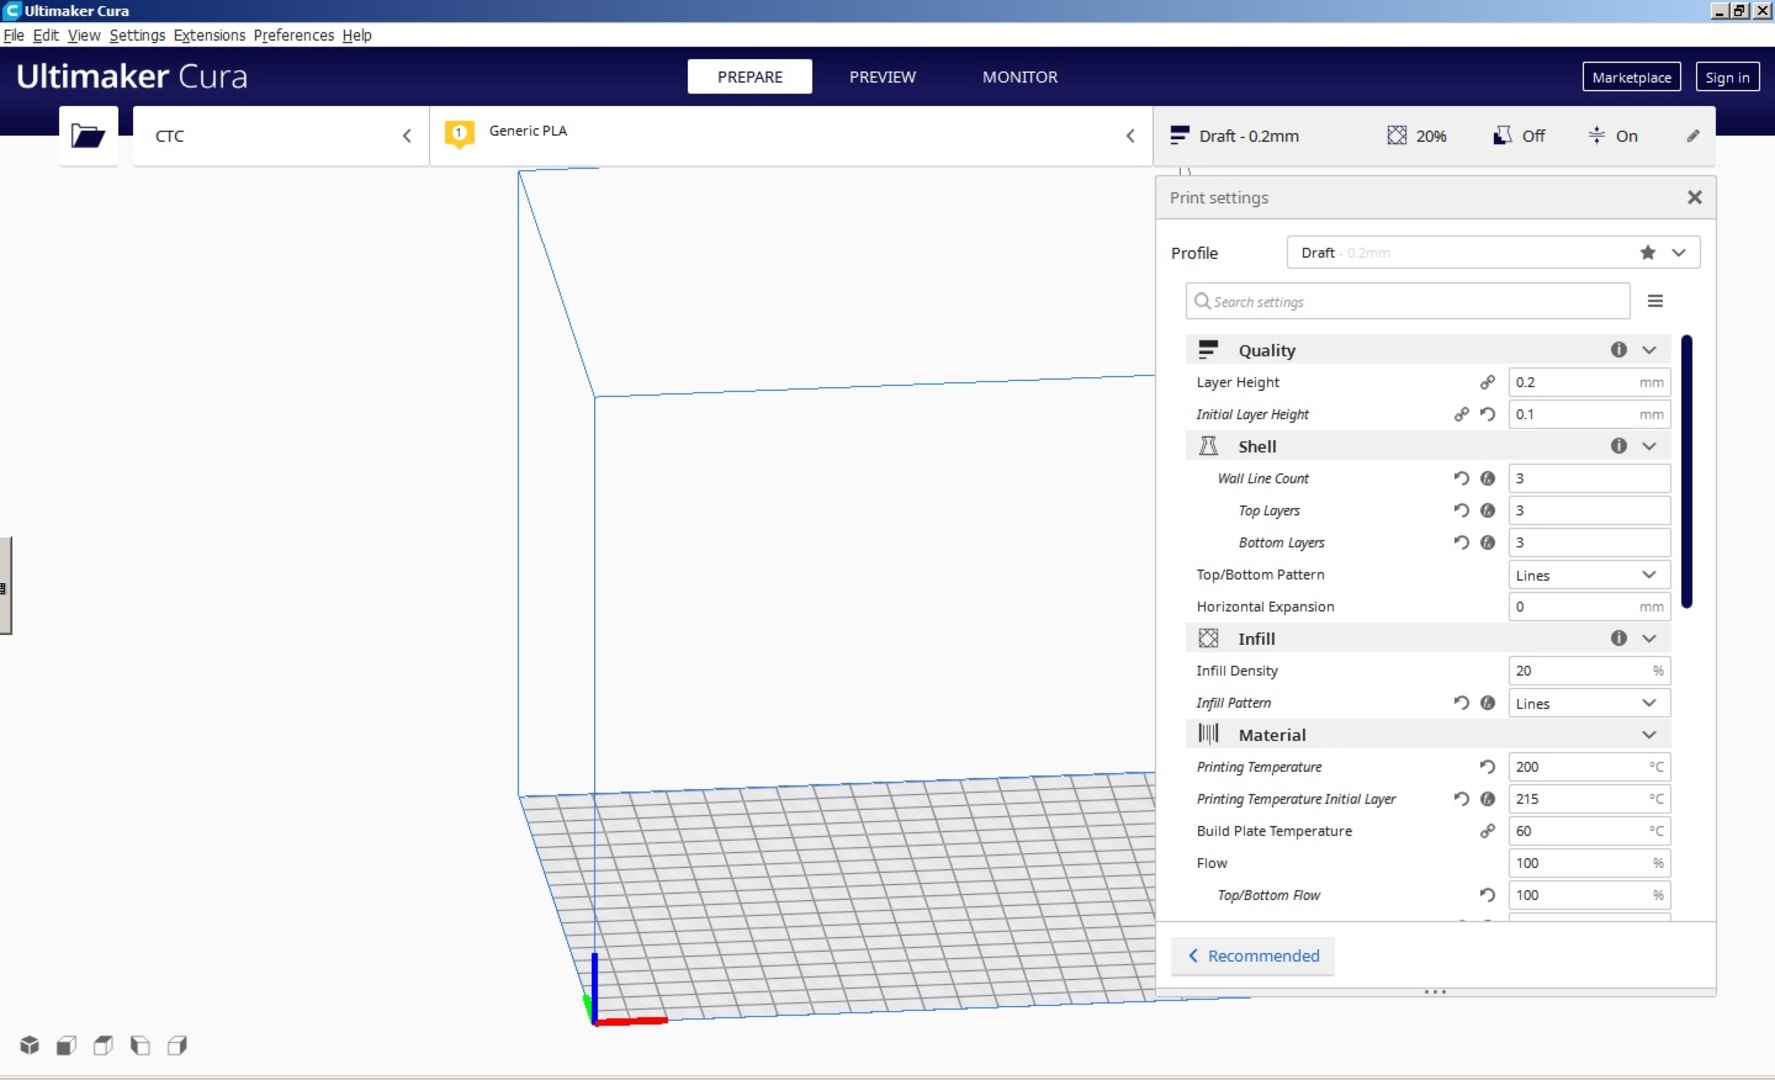Viewport: 1775px width, 1080px height.
Task: Click the link icon for Layer Height
Action: point(1487,382)
